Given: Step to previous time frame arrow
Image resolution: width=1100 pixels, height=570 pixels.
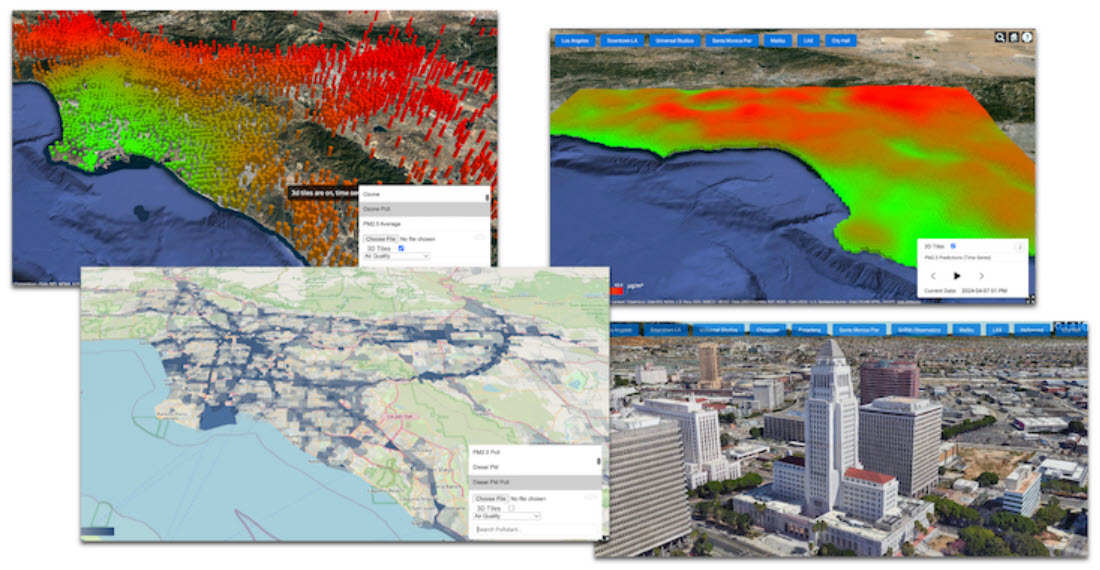Looking at the screenshot, I should click(x=933, y=276).
